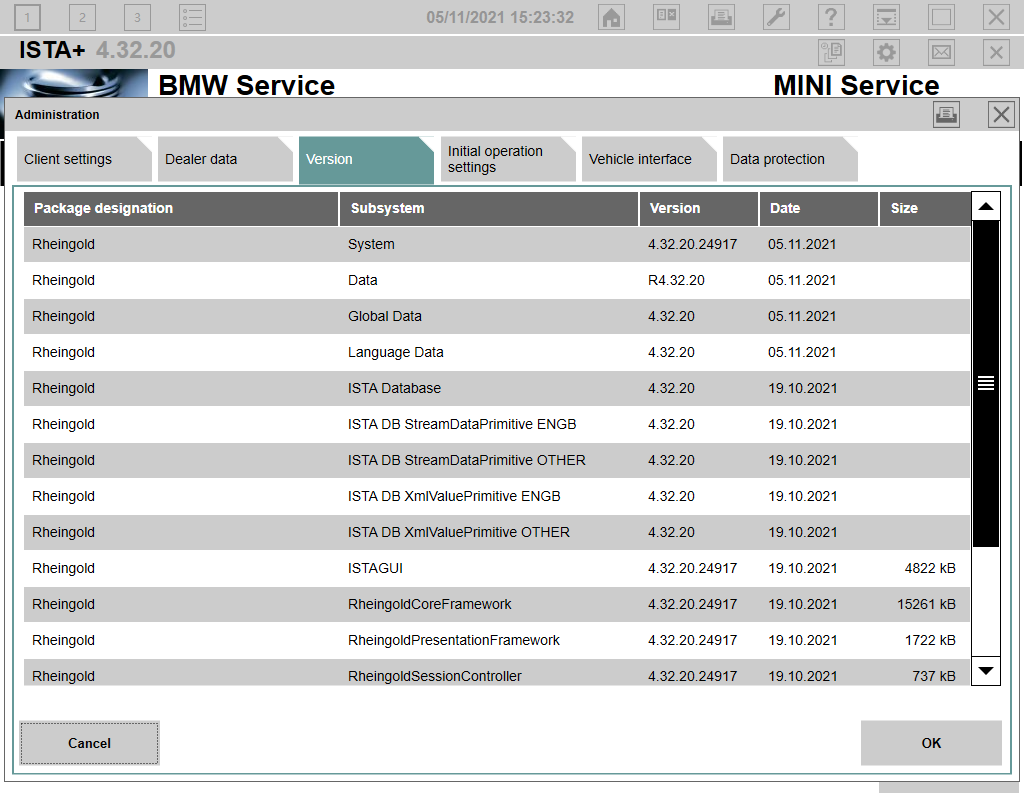
Task: Open the operations list icon
Action: [x=192, y=17]
